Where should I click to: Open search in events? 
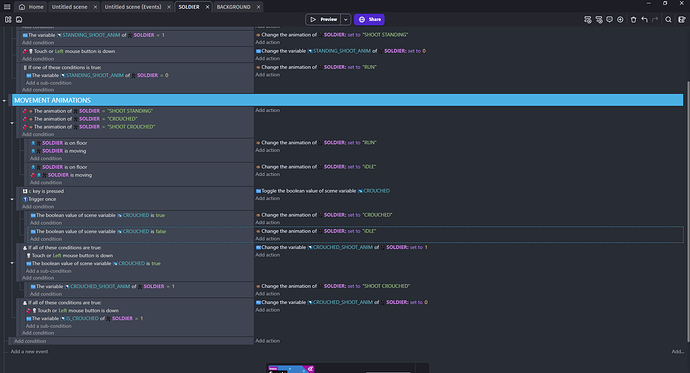coord(668,19)
